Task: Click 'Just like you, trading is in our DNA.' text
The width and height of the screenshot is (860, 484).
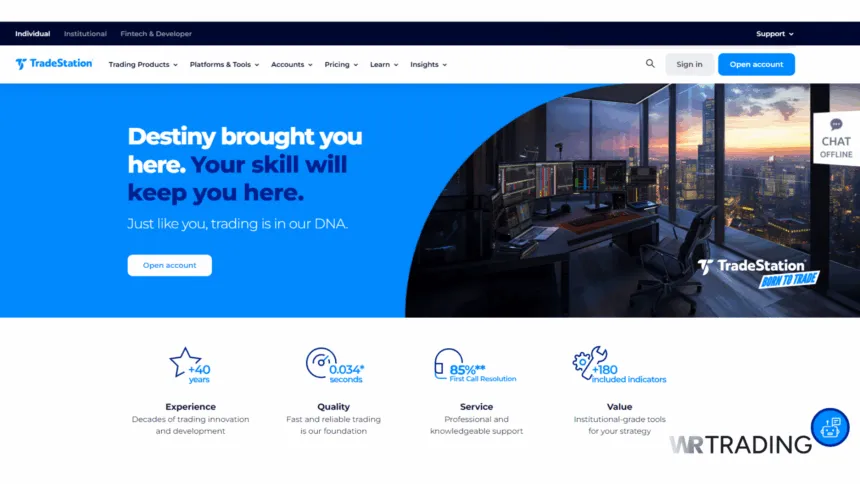Action: click(237, 224)
